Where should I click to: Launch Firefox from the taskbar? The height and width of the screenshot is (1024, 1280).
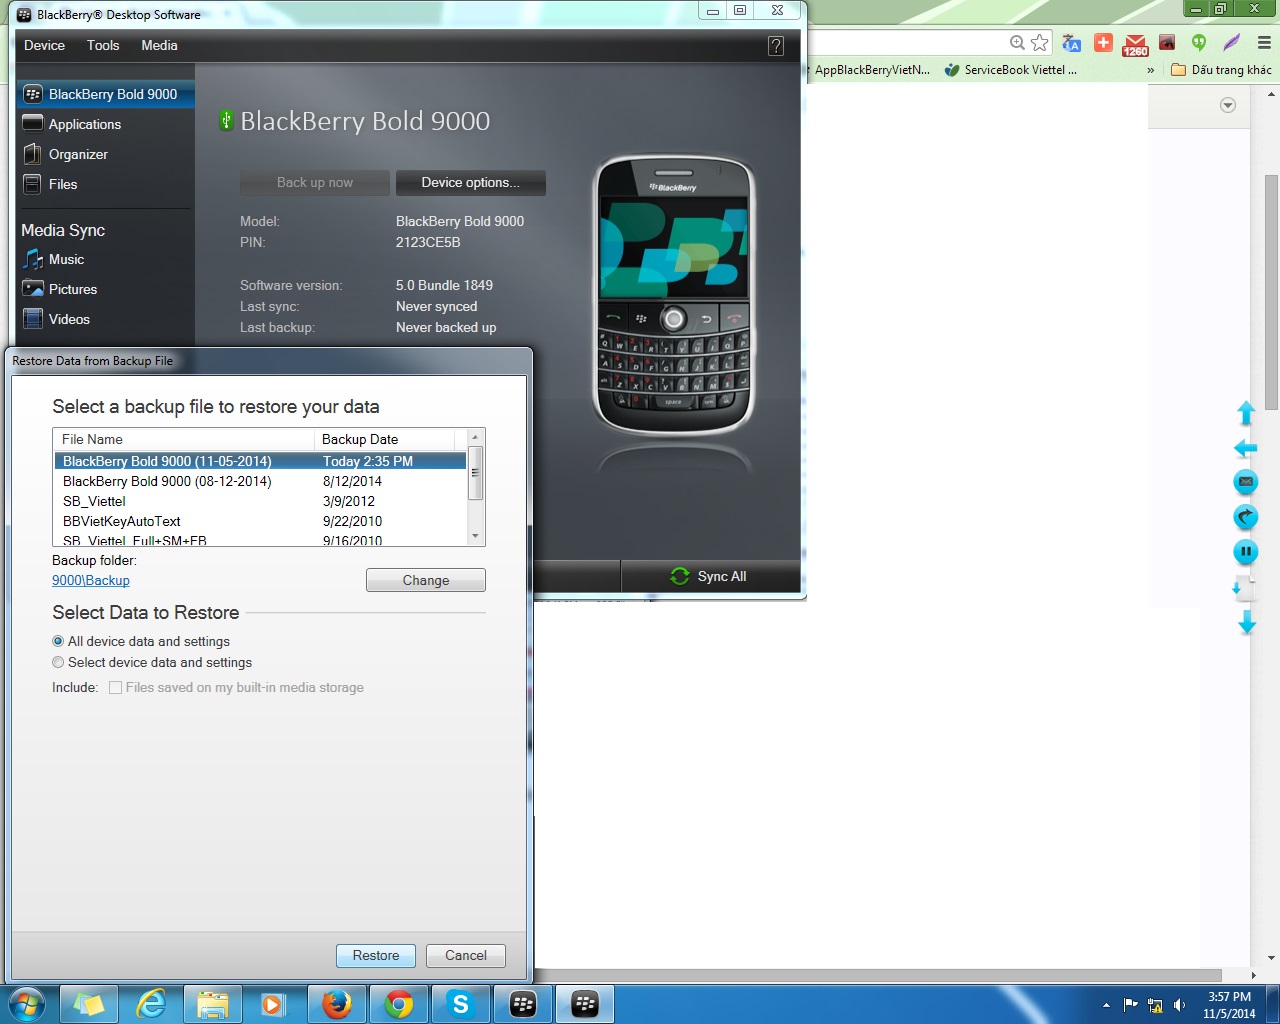[337, 1004]
